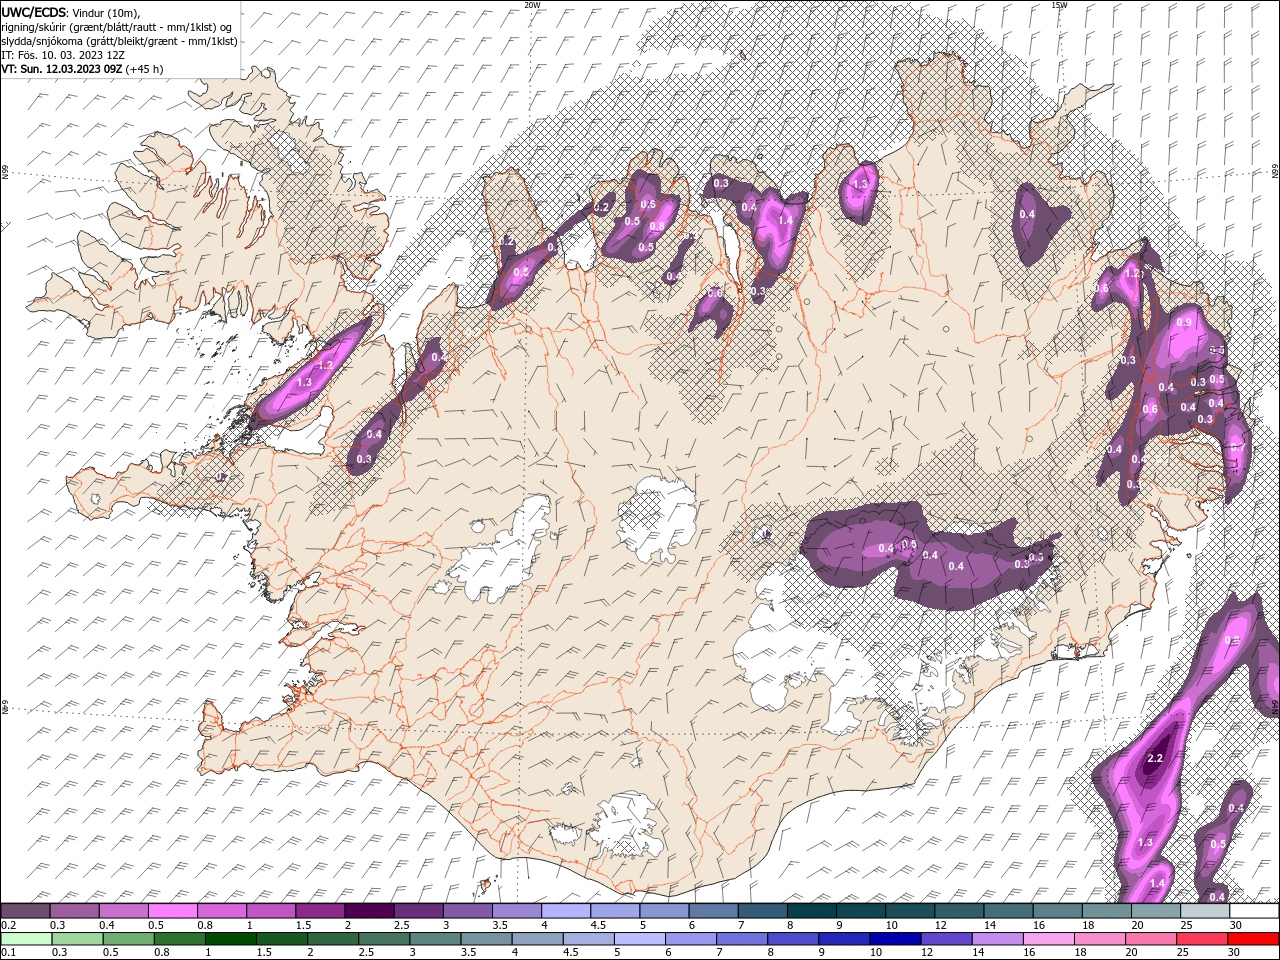This screenshot has width=1280, height=960.
Task: Click the 20W longitude label
Action: pos(532,5)
